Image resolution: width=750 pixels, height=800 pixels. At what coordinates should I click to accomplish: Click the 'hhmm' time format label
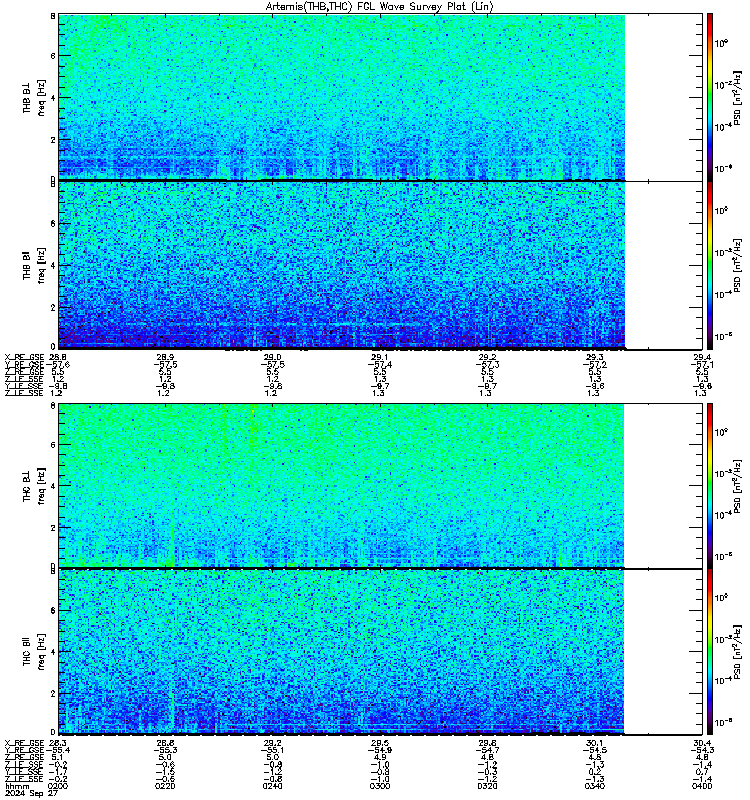pyautogui.click(x=17, y=786)
